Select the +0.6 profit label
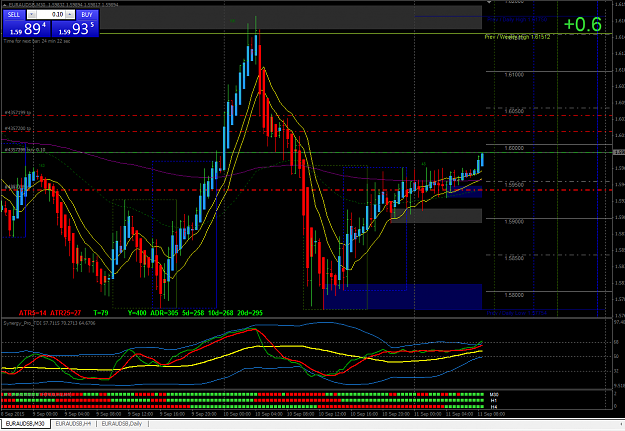625x431 pixels. 582,24
